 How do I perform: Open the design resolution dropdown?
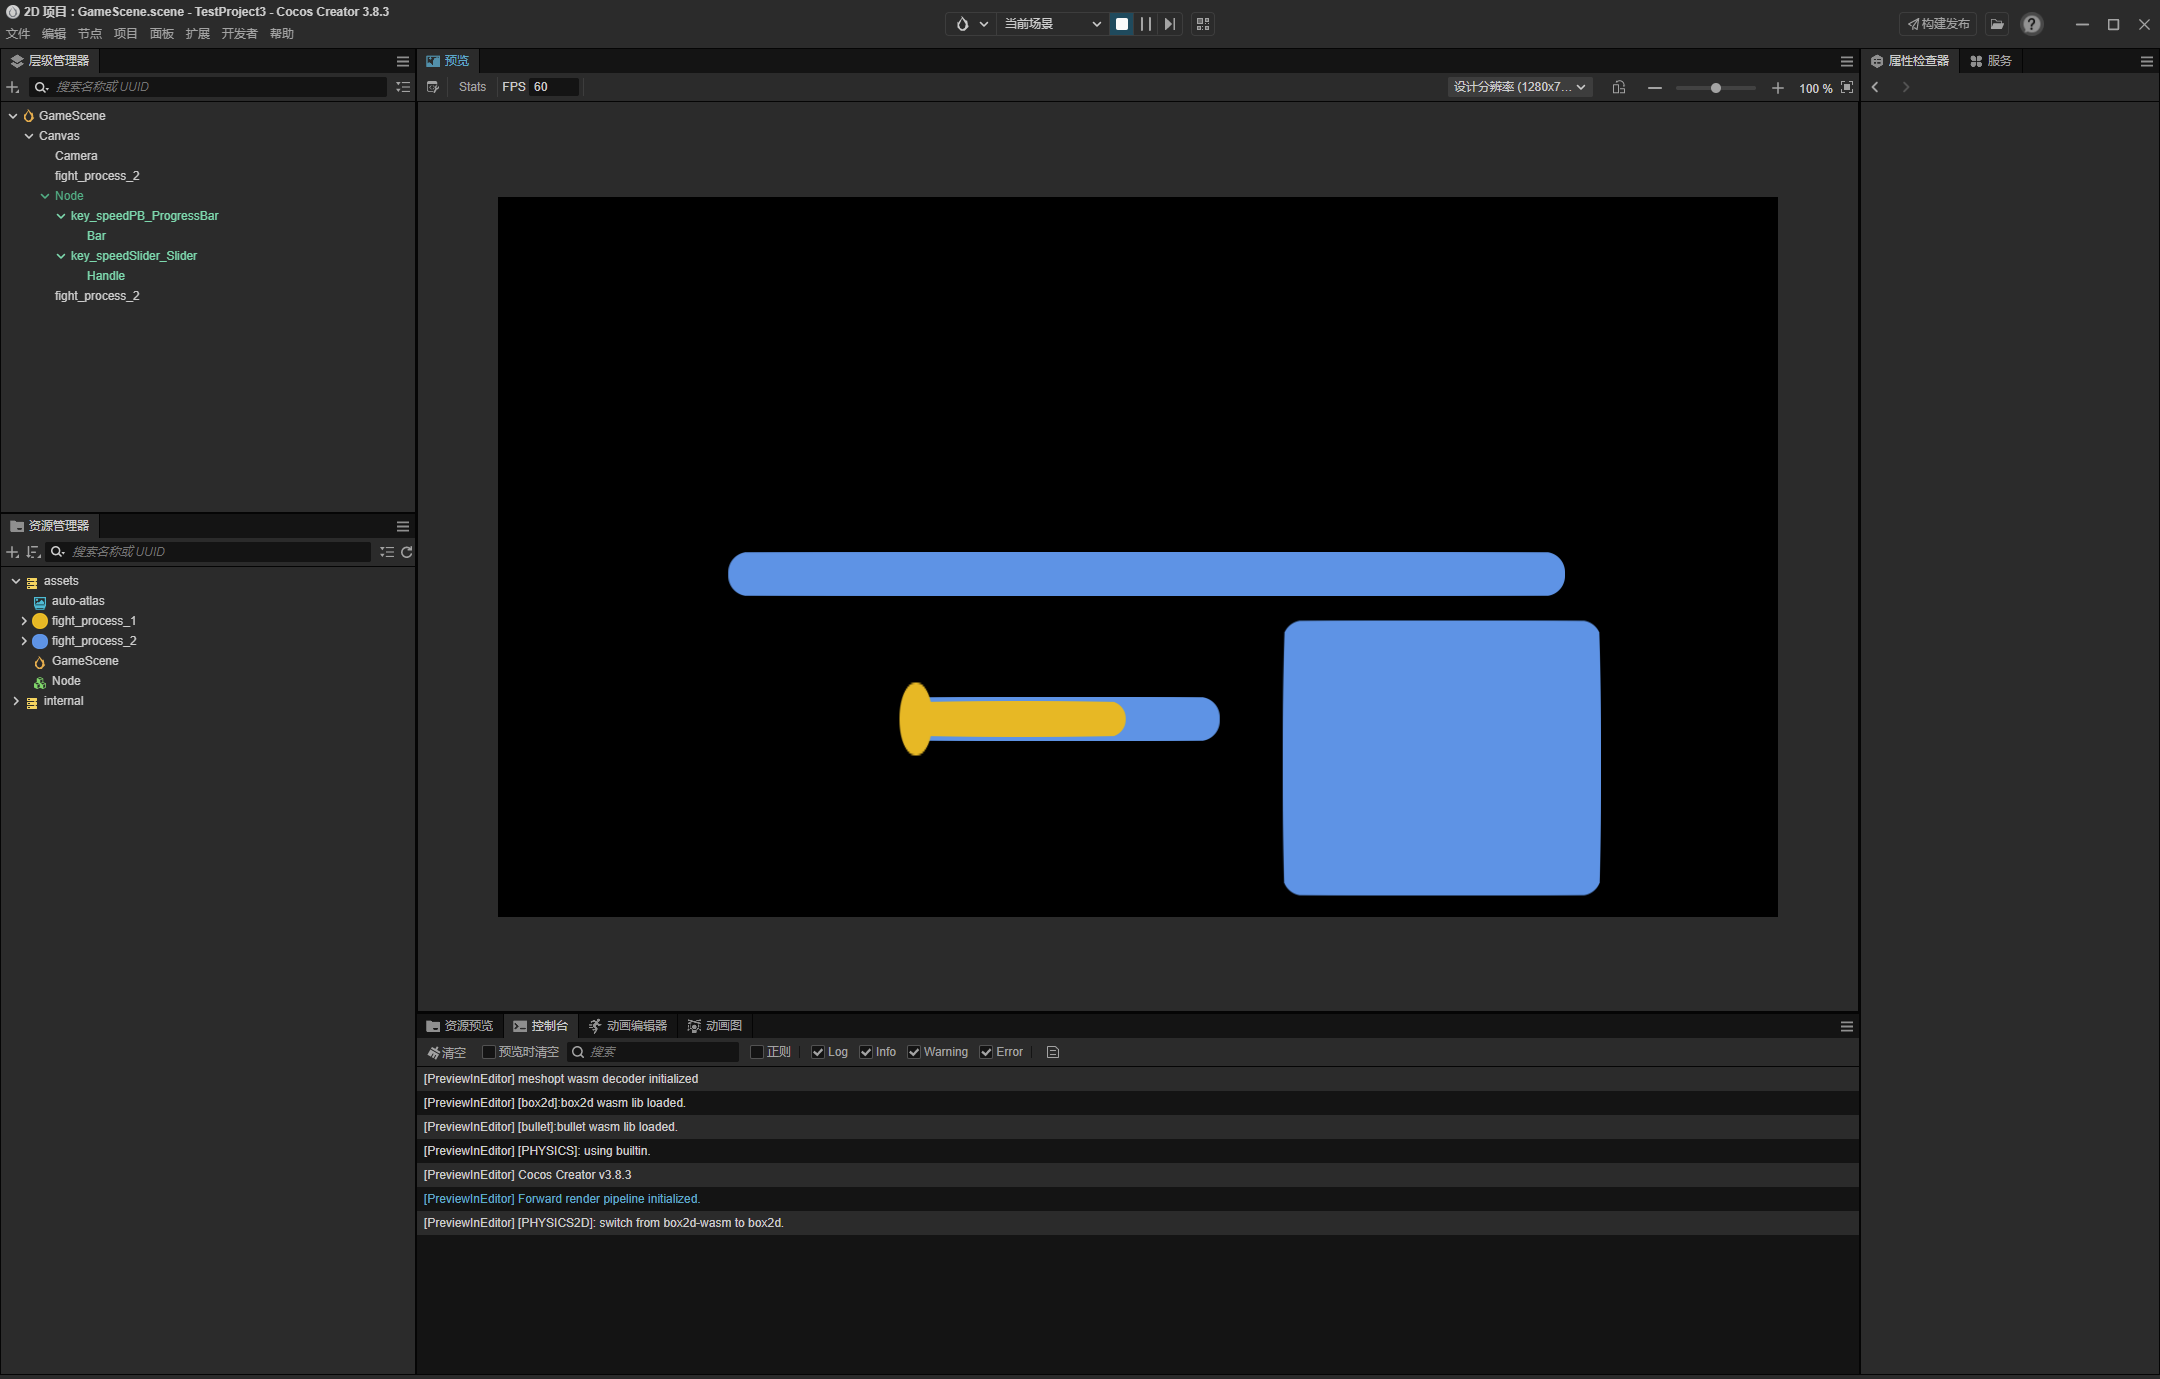click(1519, 87)
